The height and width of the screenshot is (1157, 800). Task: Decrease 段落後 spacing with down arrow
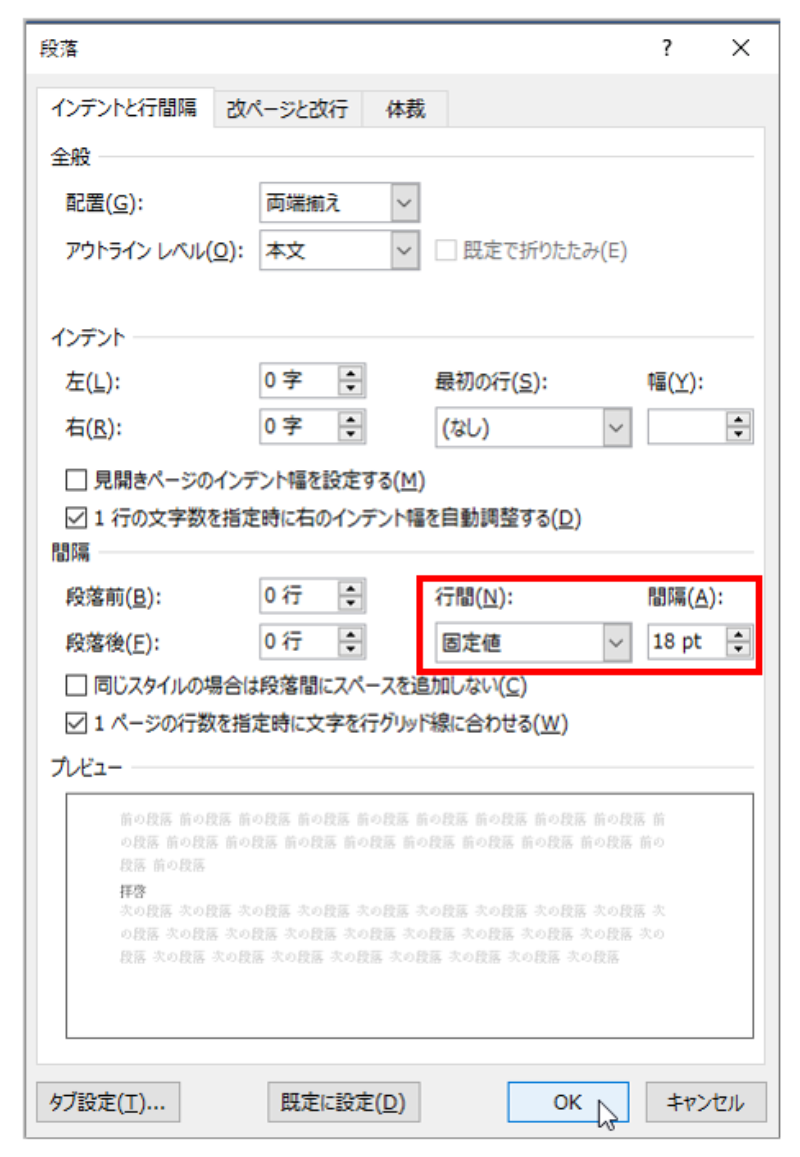[x=350, y=649]
